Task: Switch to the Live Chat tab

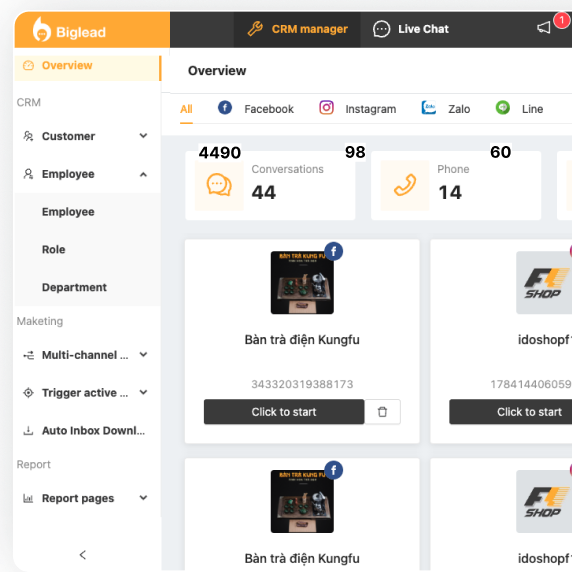Action: pos(411,29)
